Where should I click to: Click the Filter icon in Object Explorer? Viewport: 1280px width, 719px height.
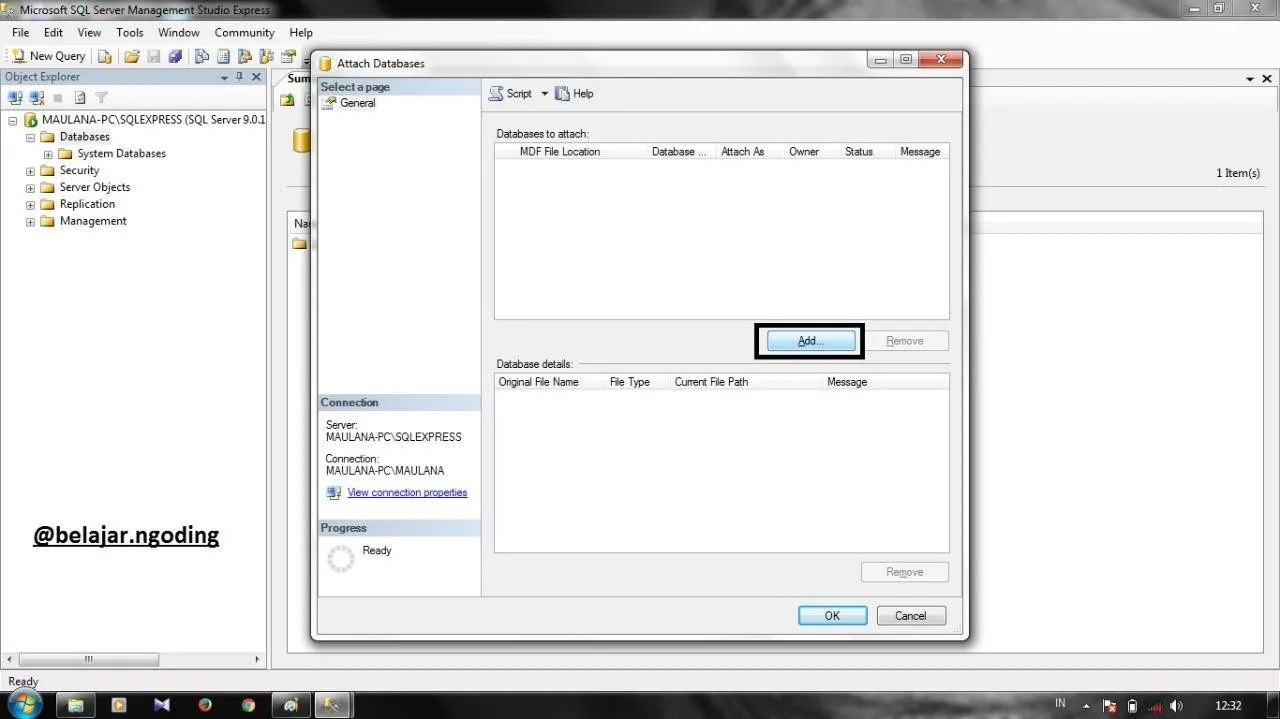101,97
